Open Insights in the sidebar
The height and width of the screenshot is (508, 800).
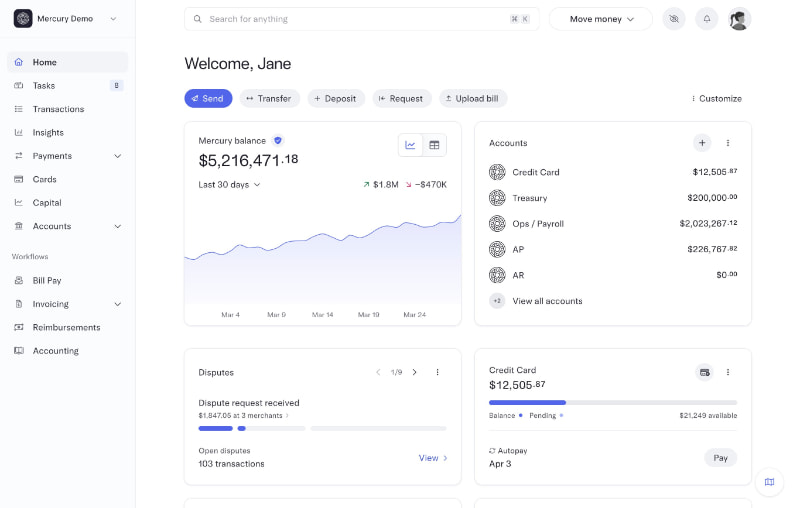pos(67,133)
